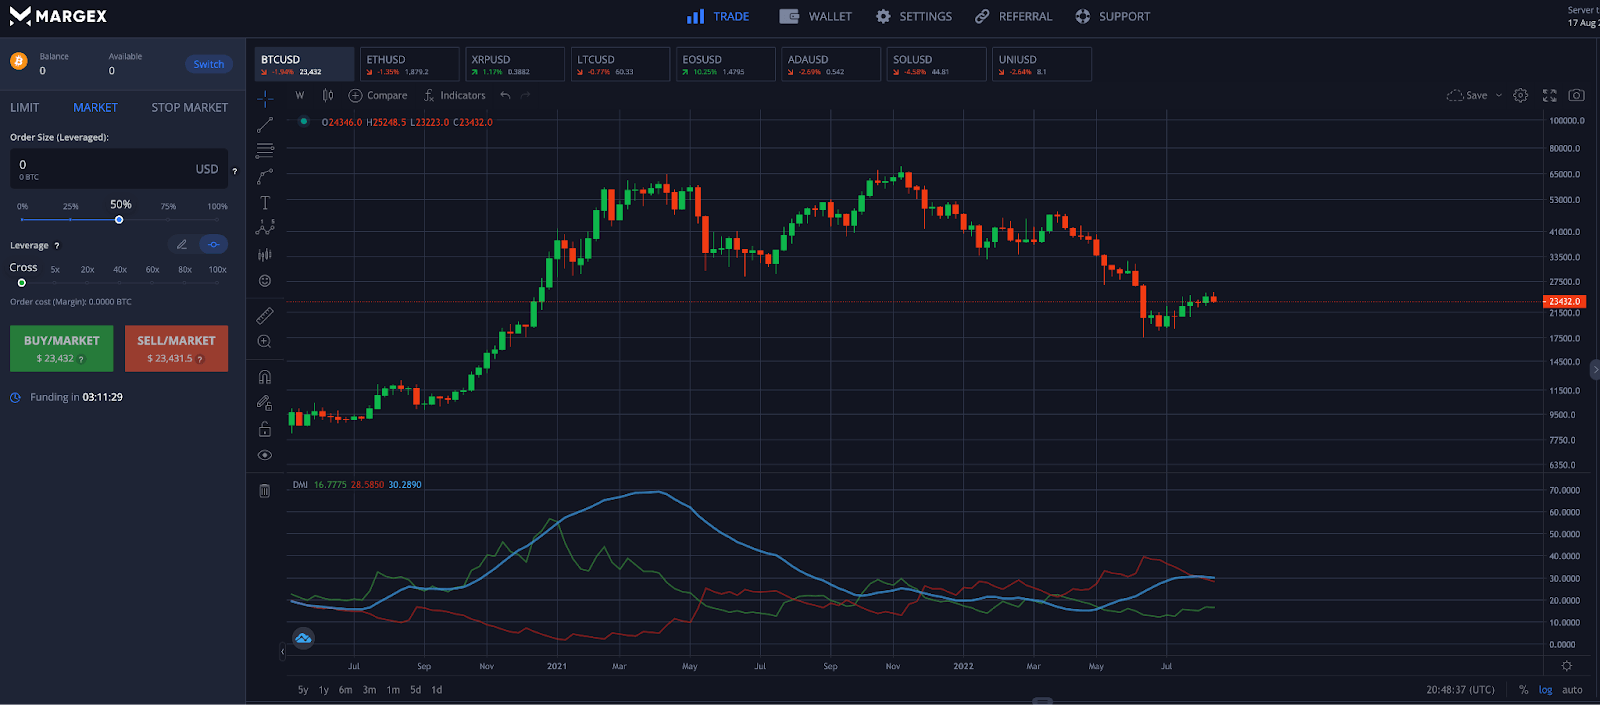
Task: Open chart settings gear icon
Action: tap(1520, 96)
